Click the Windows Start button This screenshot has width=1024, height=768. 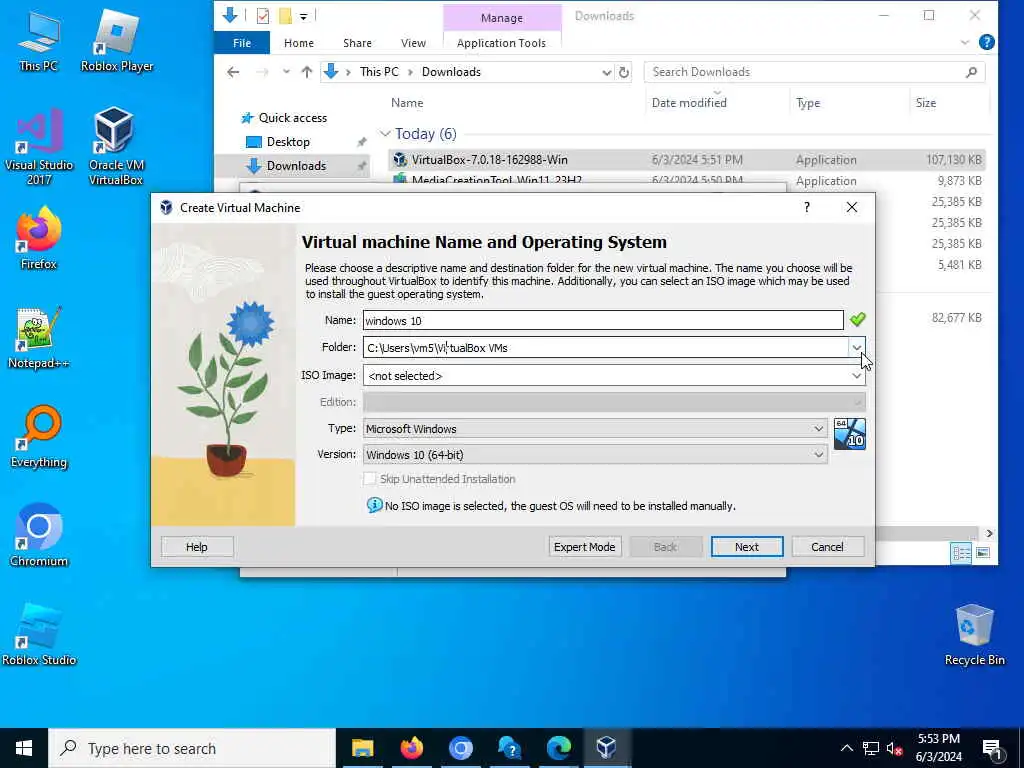24,748
